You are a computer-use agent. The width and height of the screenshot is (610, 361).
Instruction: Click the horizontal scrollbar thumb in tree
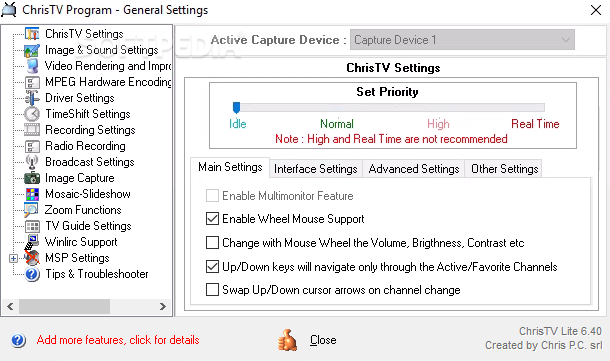pos(65,307)
